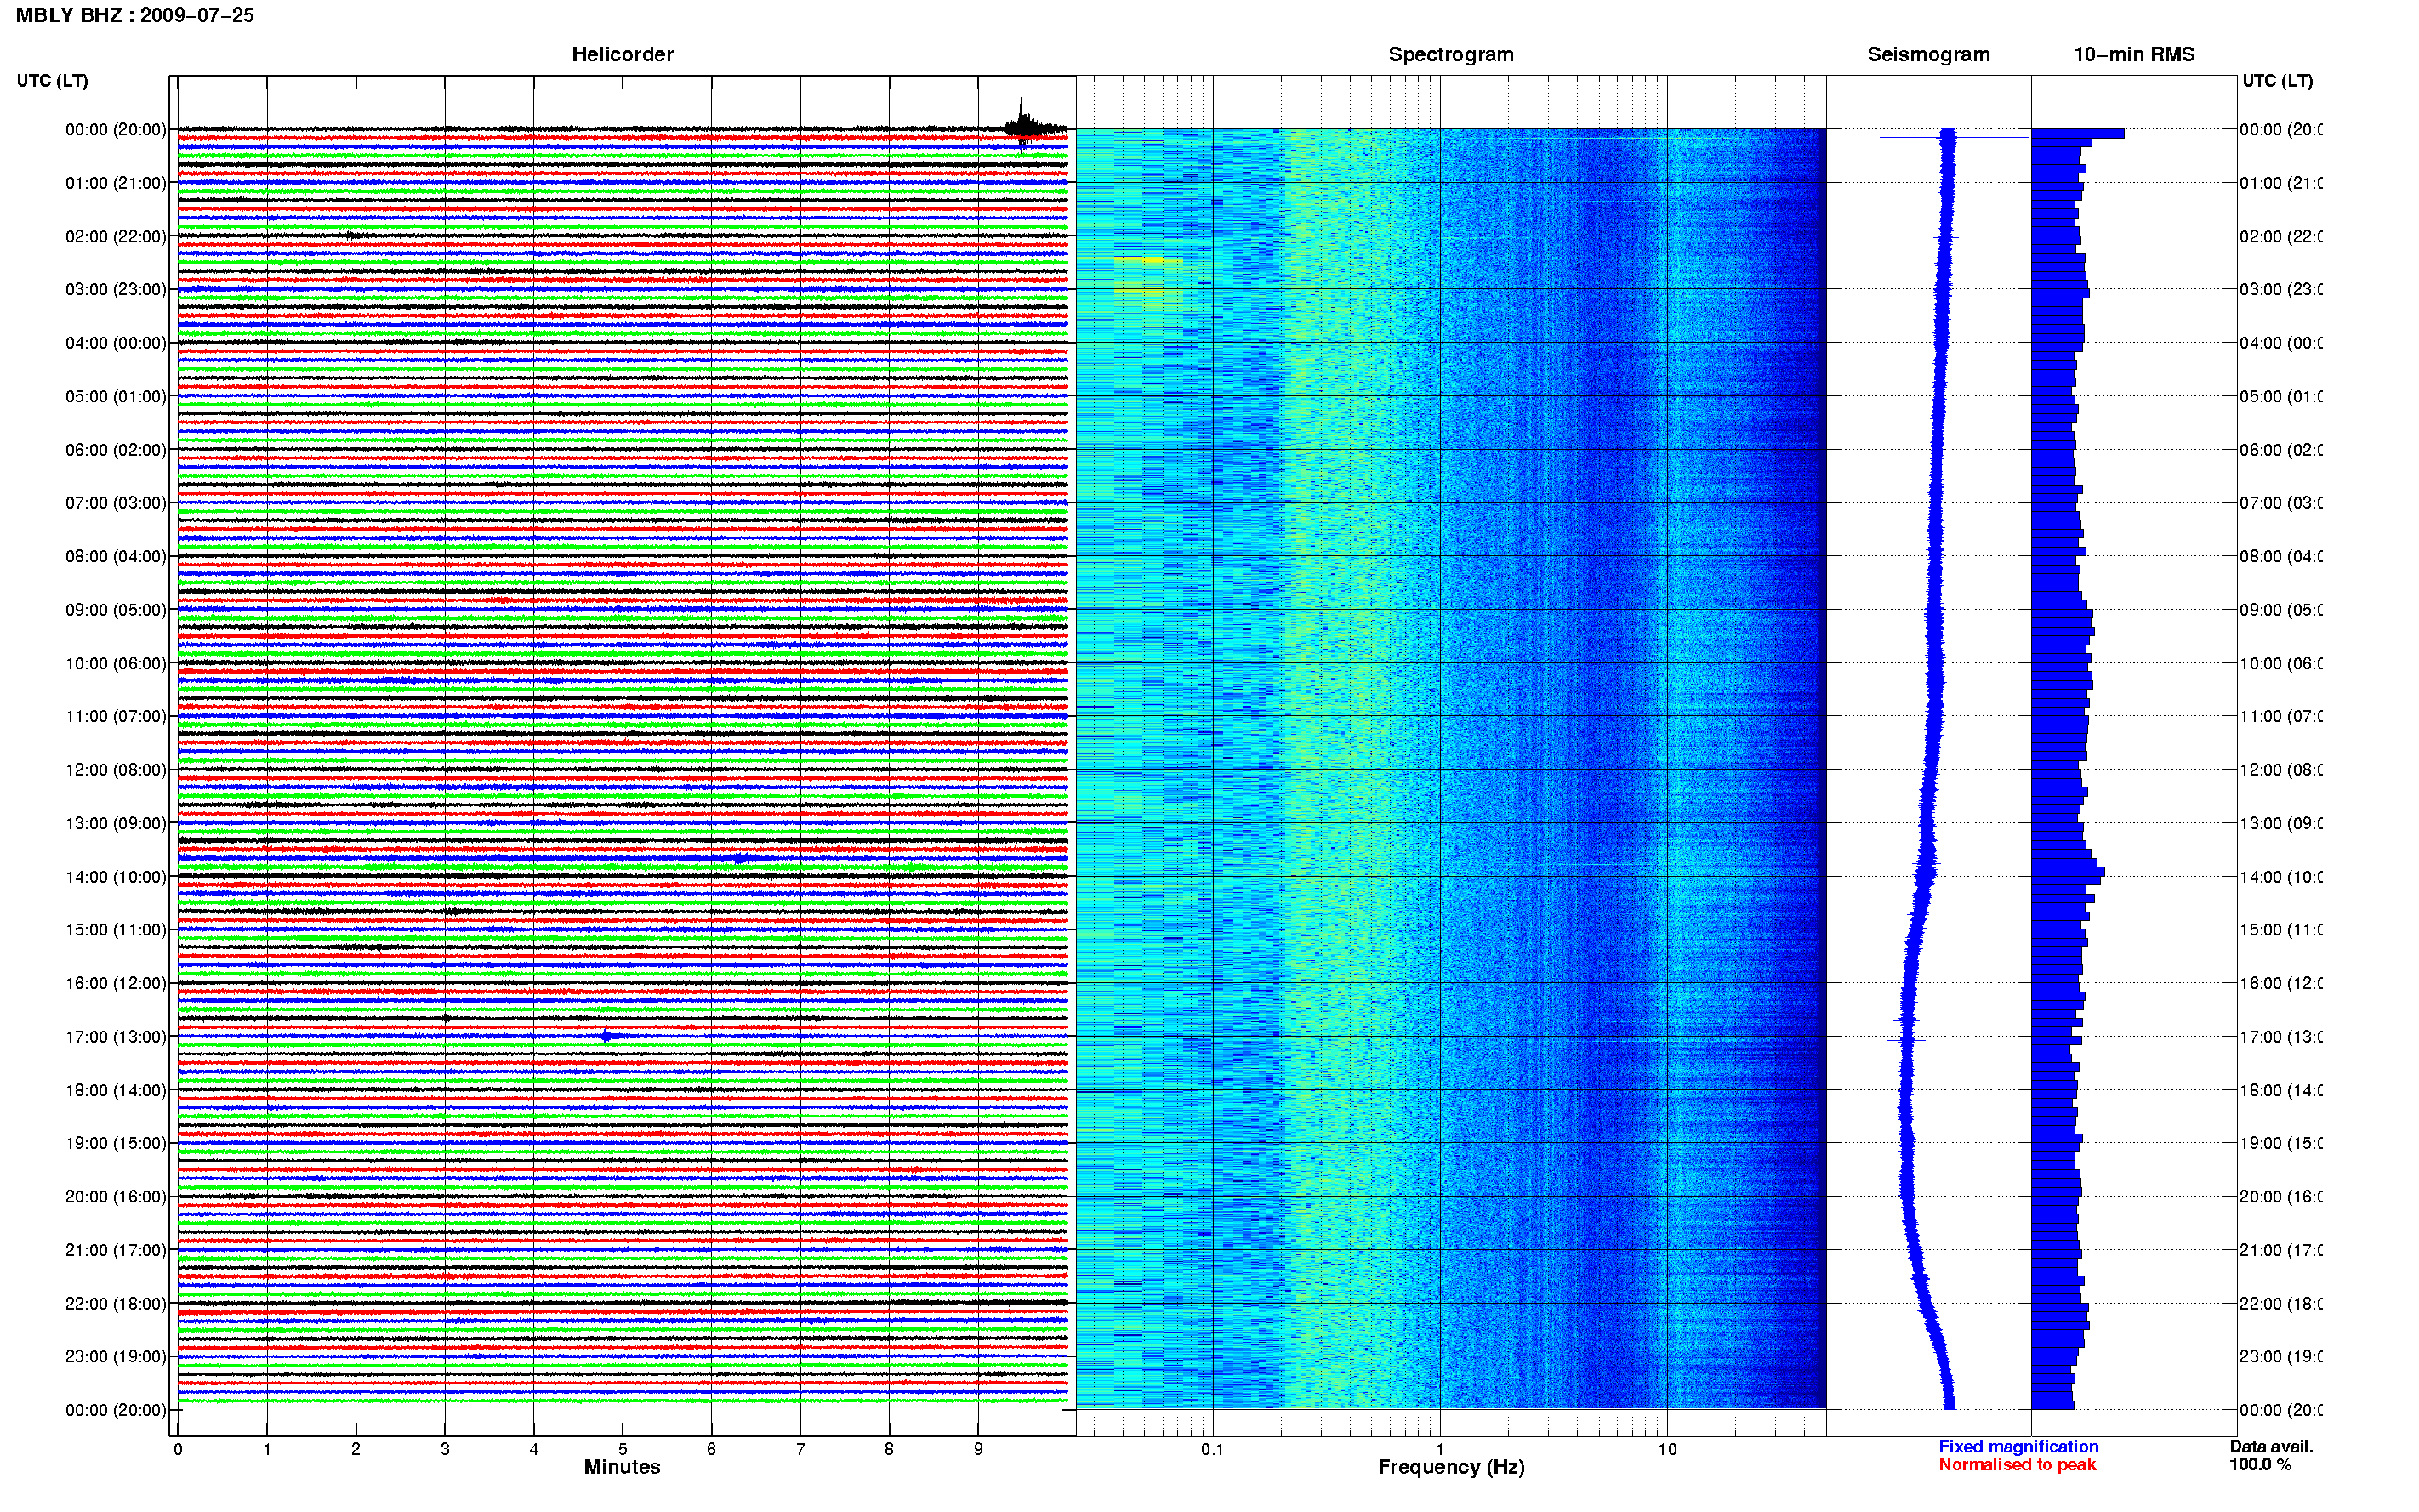Click the left 18:00 (14:00) time label
2419x1512 pixels.
(116, 1090)
